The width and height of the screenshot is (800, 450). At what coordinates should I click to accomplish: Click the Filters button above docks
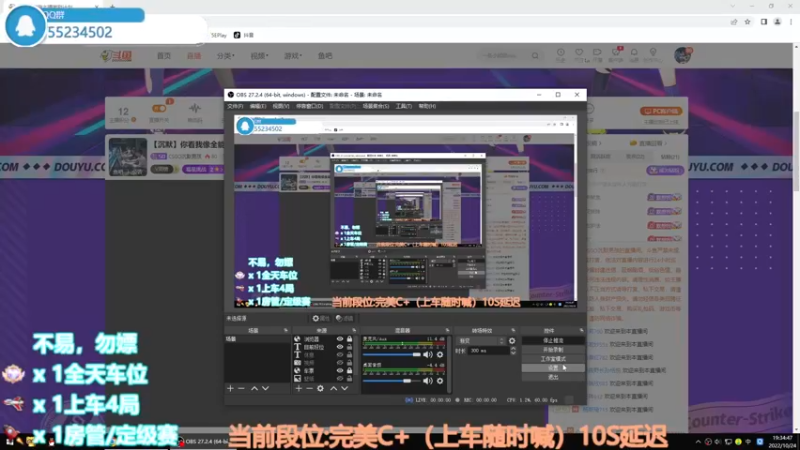coord(344,318)
